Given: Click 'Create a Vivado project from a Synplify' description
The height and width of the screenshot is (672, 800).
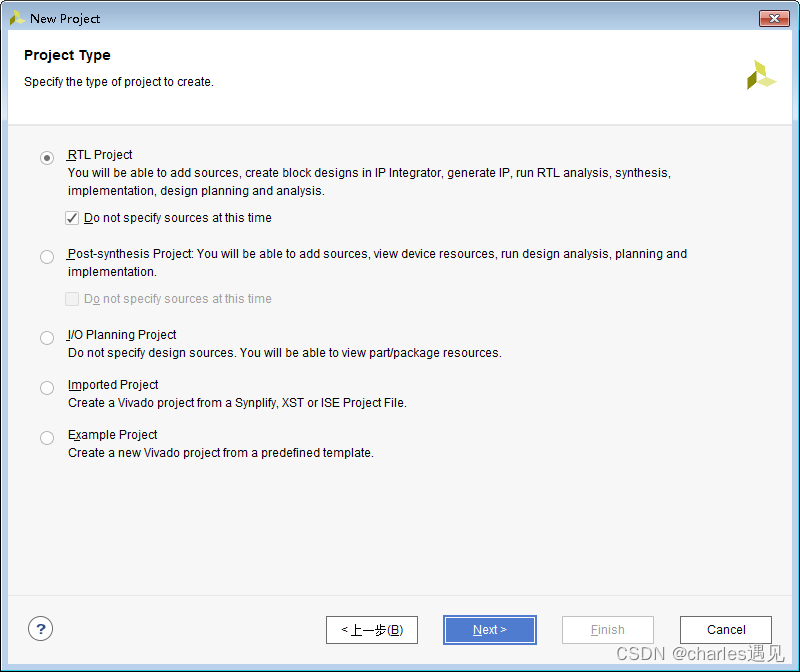Looking at the screenshot, I should (x=237, y=403).
